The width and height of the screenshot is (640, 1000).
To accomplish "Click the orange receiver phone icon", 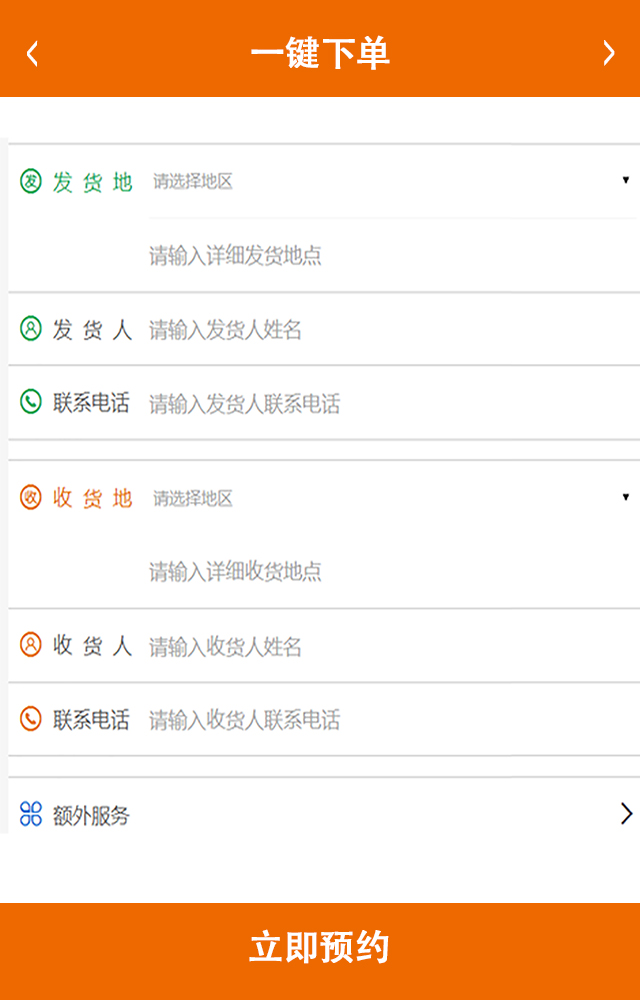I will [x=31, y=719].
